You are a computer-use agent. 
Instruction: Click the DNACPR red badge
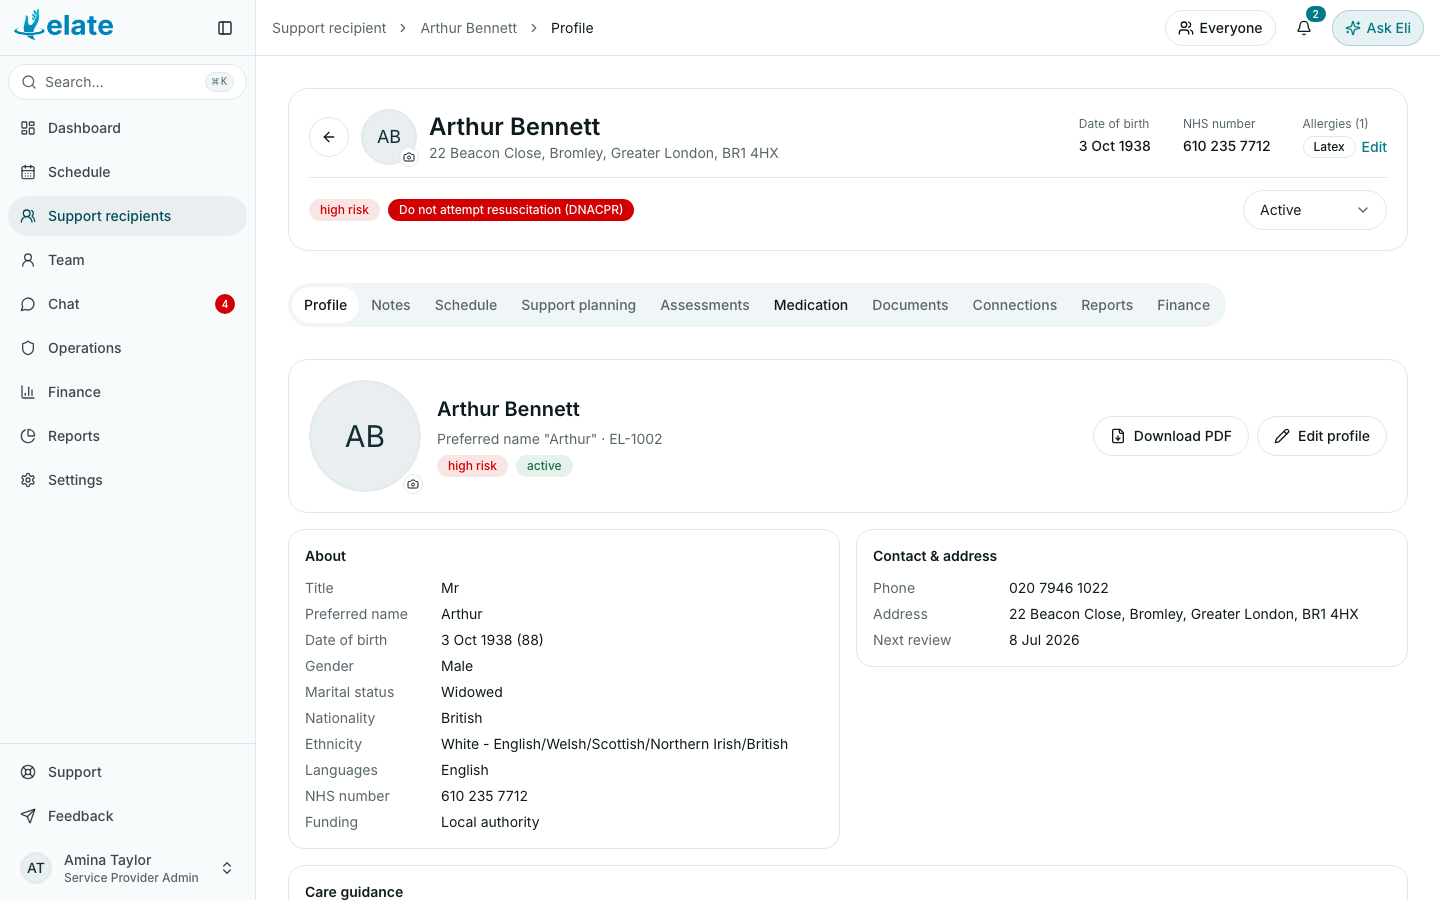(x=511, y=210)
